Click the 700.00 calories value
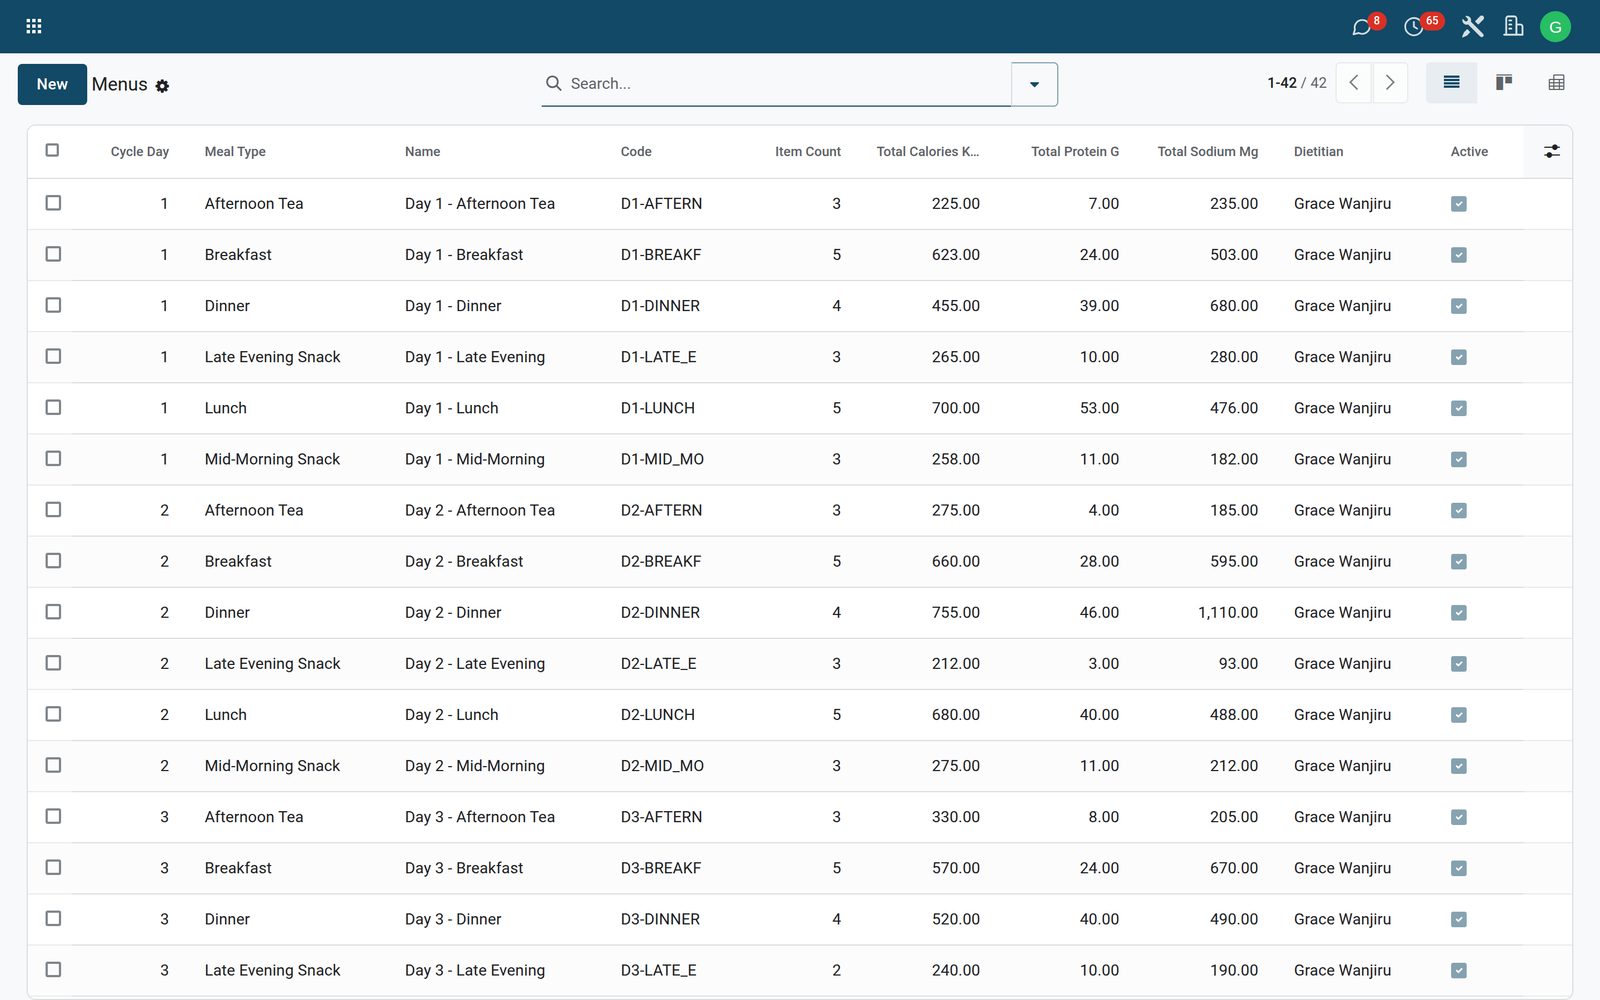 pyautogui.click(x=955, y=408)
